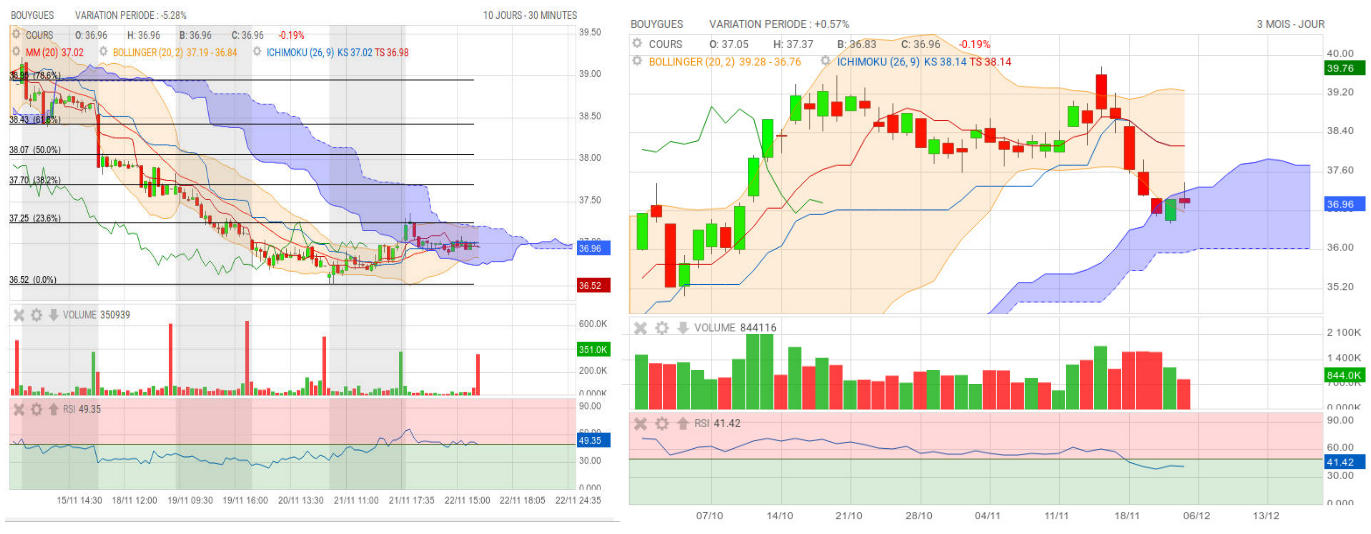Move VOLUME 844116 panel down
Viewport: 1371px width, 534px height.
click(x=682, y=328)
